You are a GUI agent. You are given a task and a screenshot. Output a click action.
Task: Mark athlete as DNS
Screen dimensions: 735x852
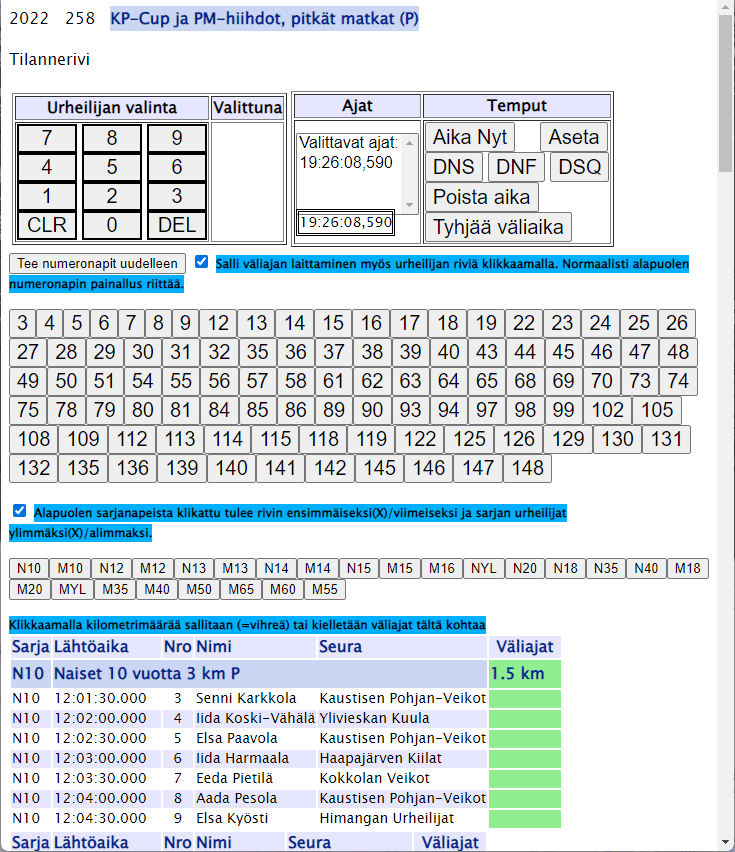point(455,167)
